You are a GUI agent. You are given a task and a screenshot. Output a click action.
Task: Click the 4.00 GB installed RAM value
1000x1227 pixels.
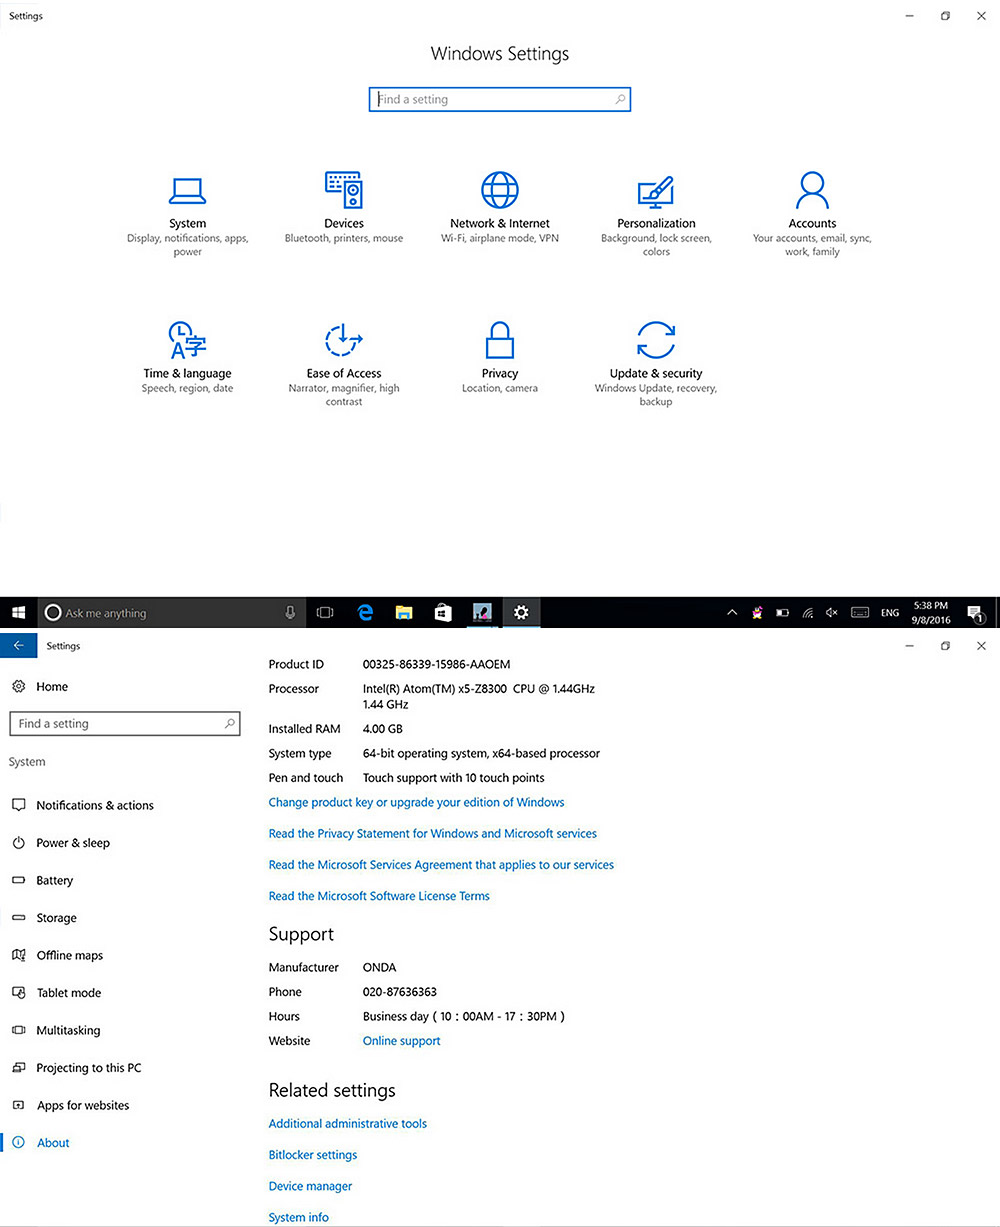382,729
